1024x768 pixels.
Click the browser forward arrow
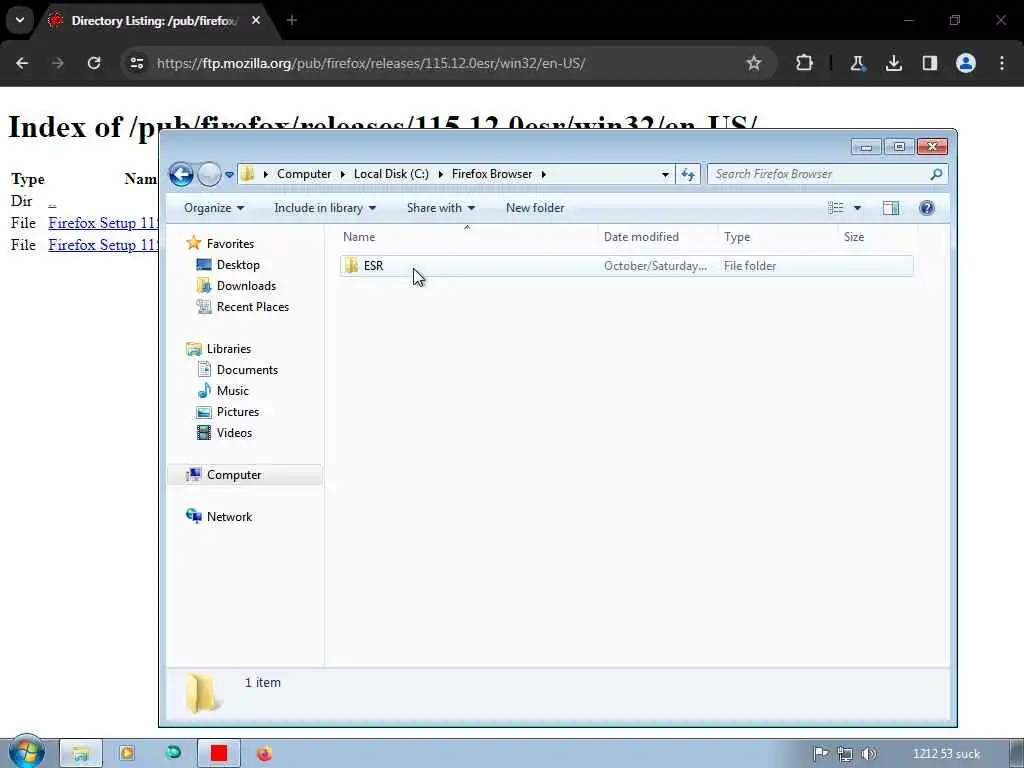[58, 63]
